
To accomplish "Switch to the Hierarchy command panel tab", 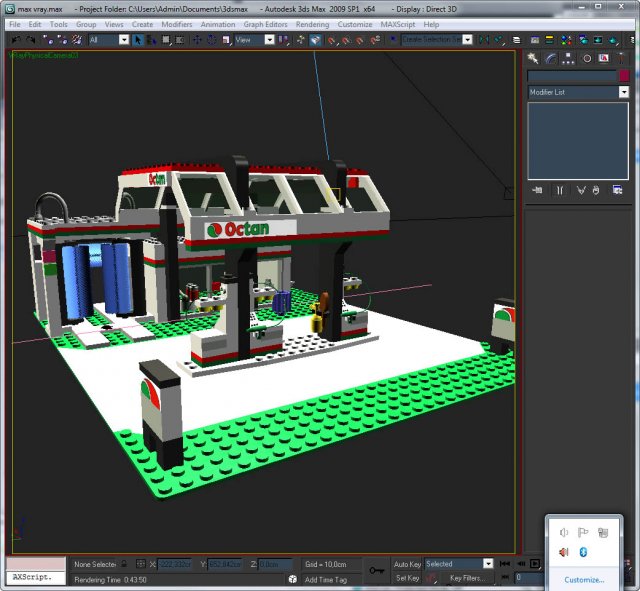I will [x=568, y=58].
